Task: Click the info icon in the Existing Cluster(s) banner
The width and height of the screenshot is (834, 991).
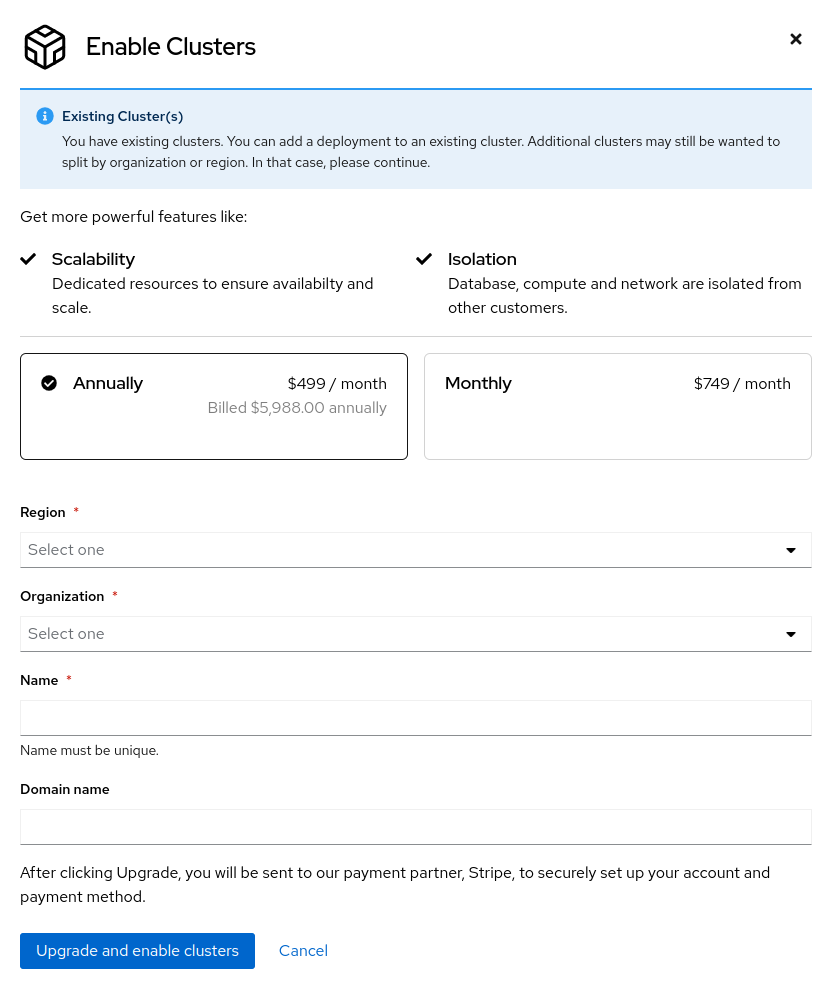Action: point(44,116)
